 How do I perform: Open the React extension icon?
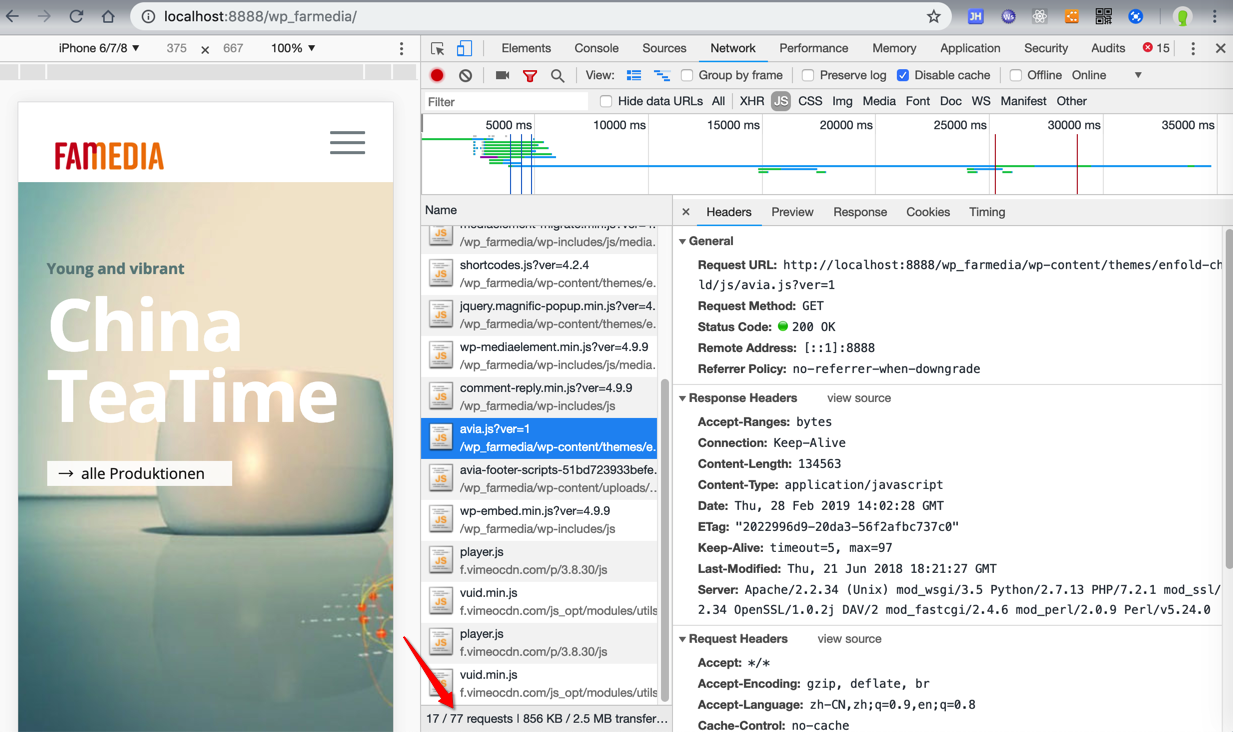tap(1040, 16)
